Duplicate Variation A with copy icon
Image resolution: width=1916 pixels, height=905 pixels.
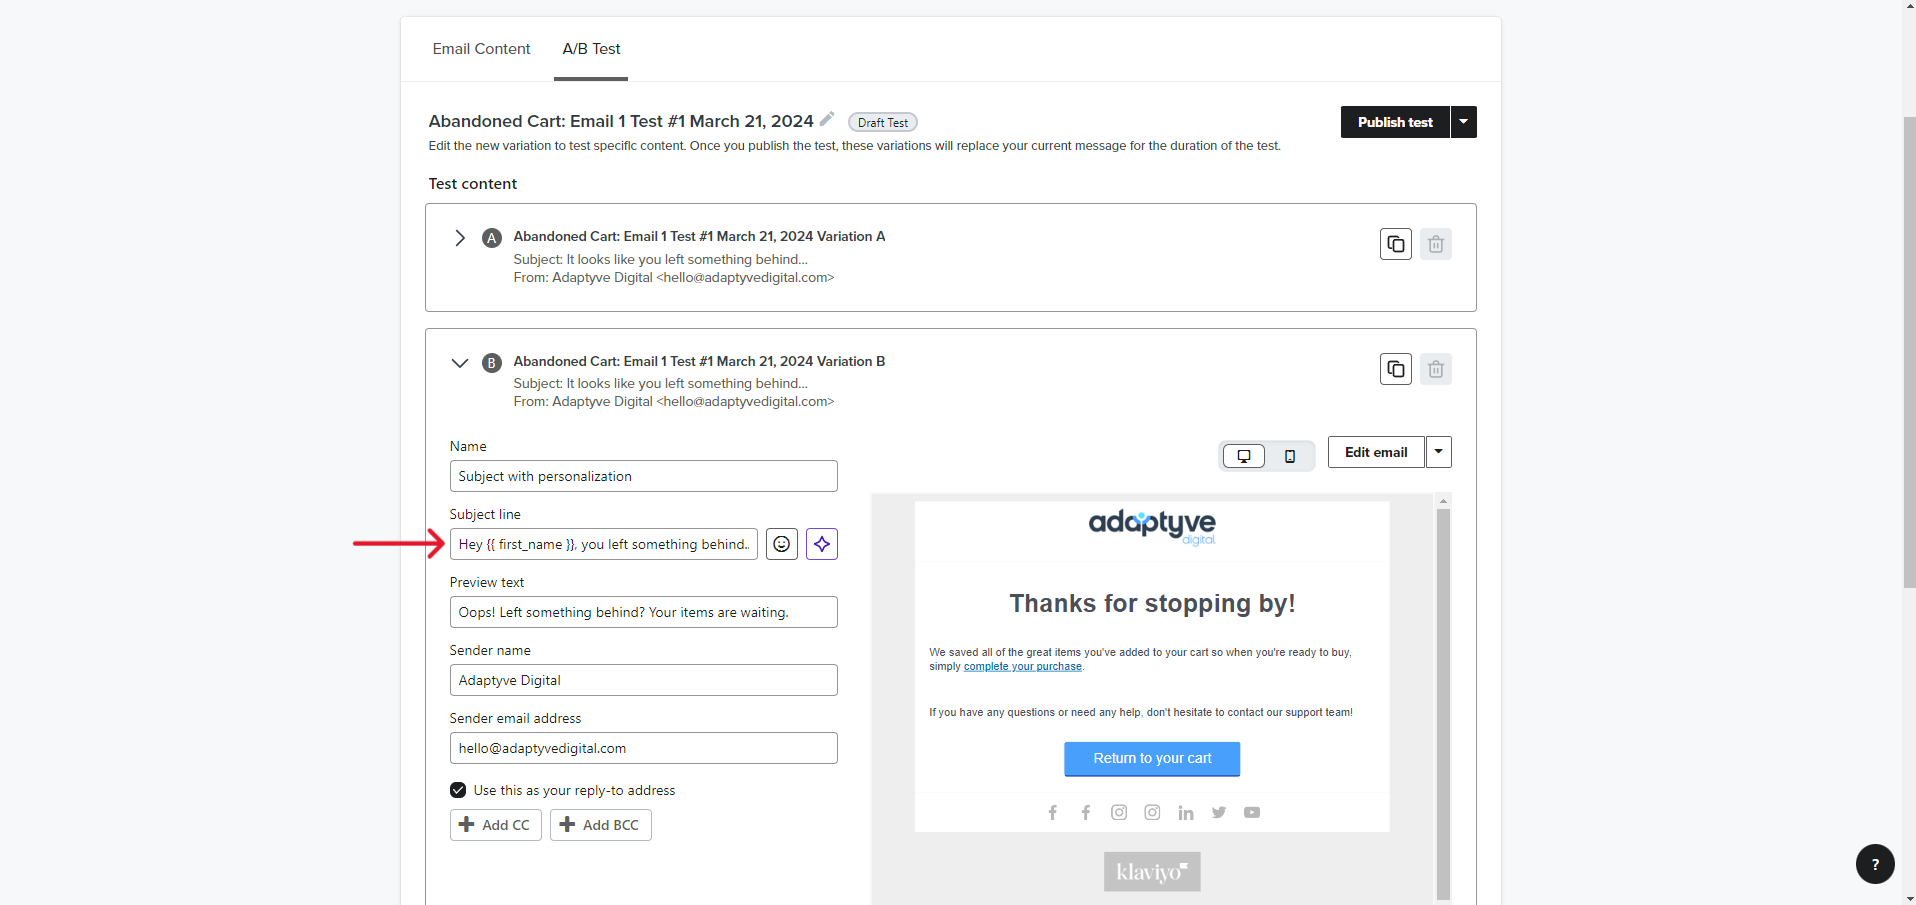pos(1395,244)
